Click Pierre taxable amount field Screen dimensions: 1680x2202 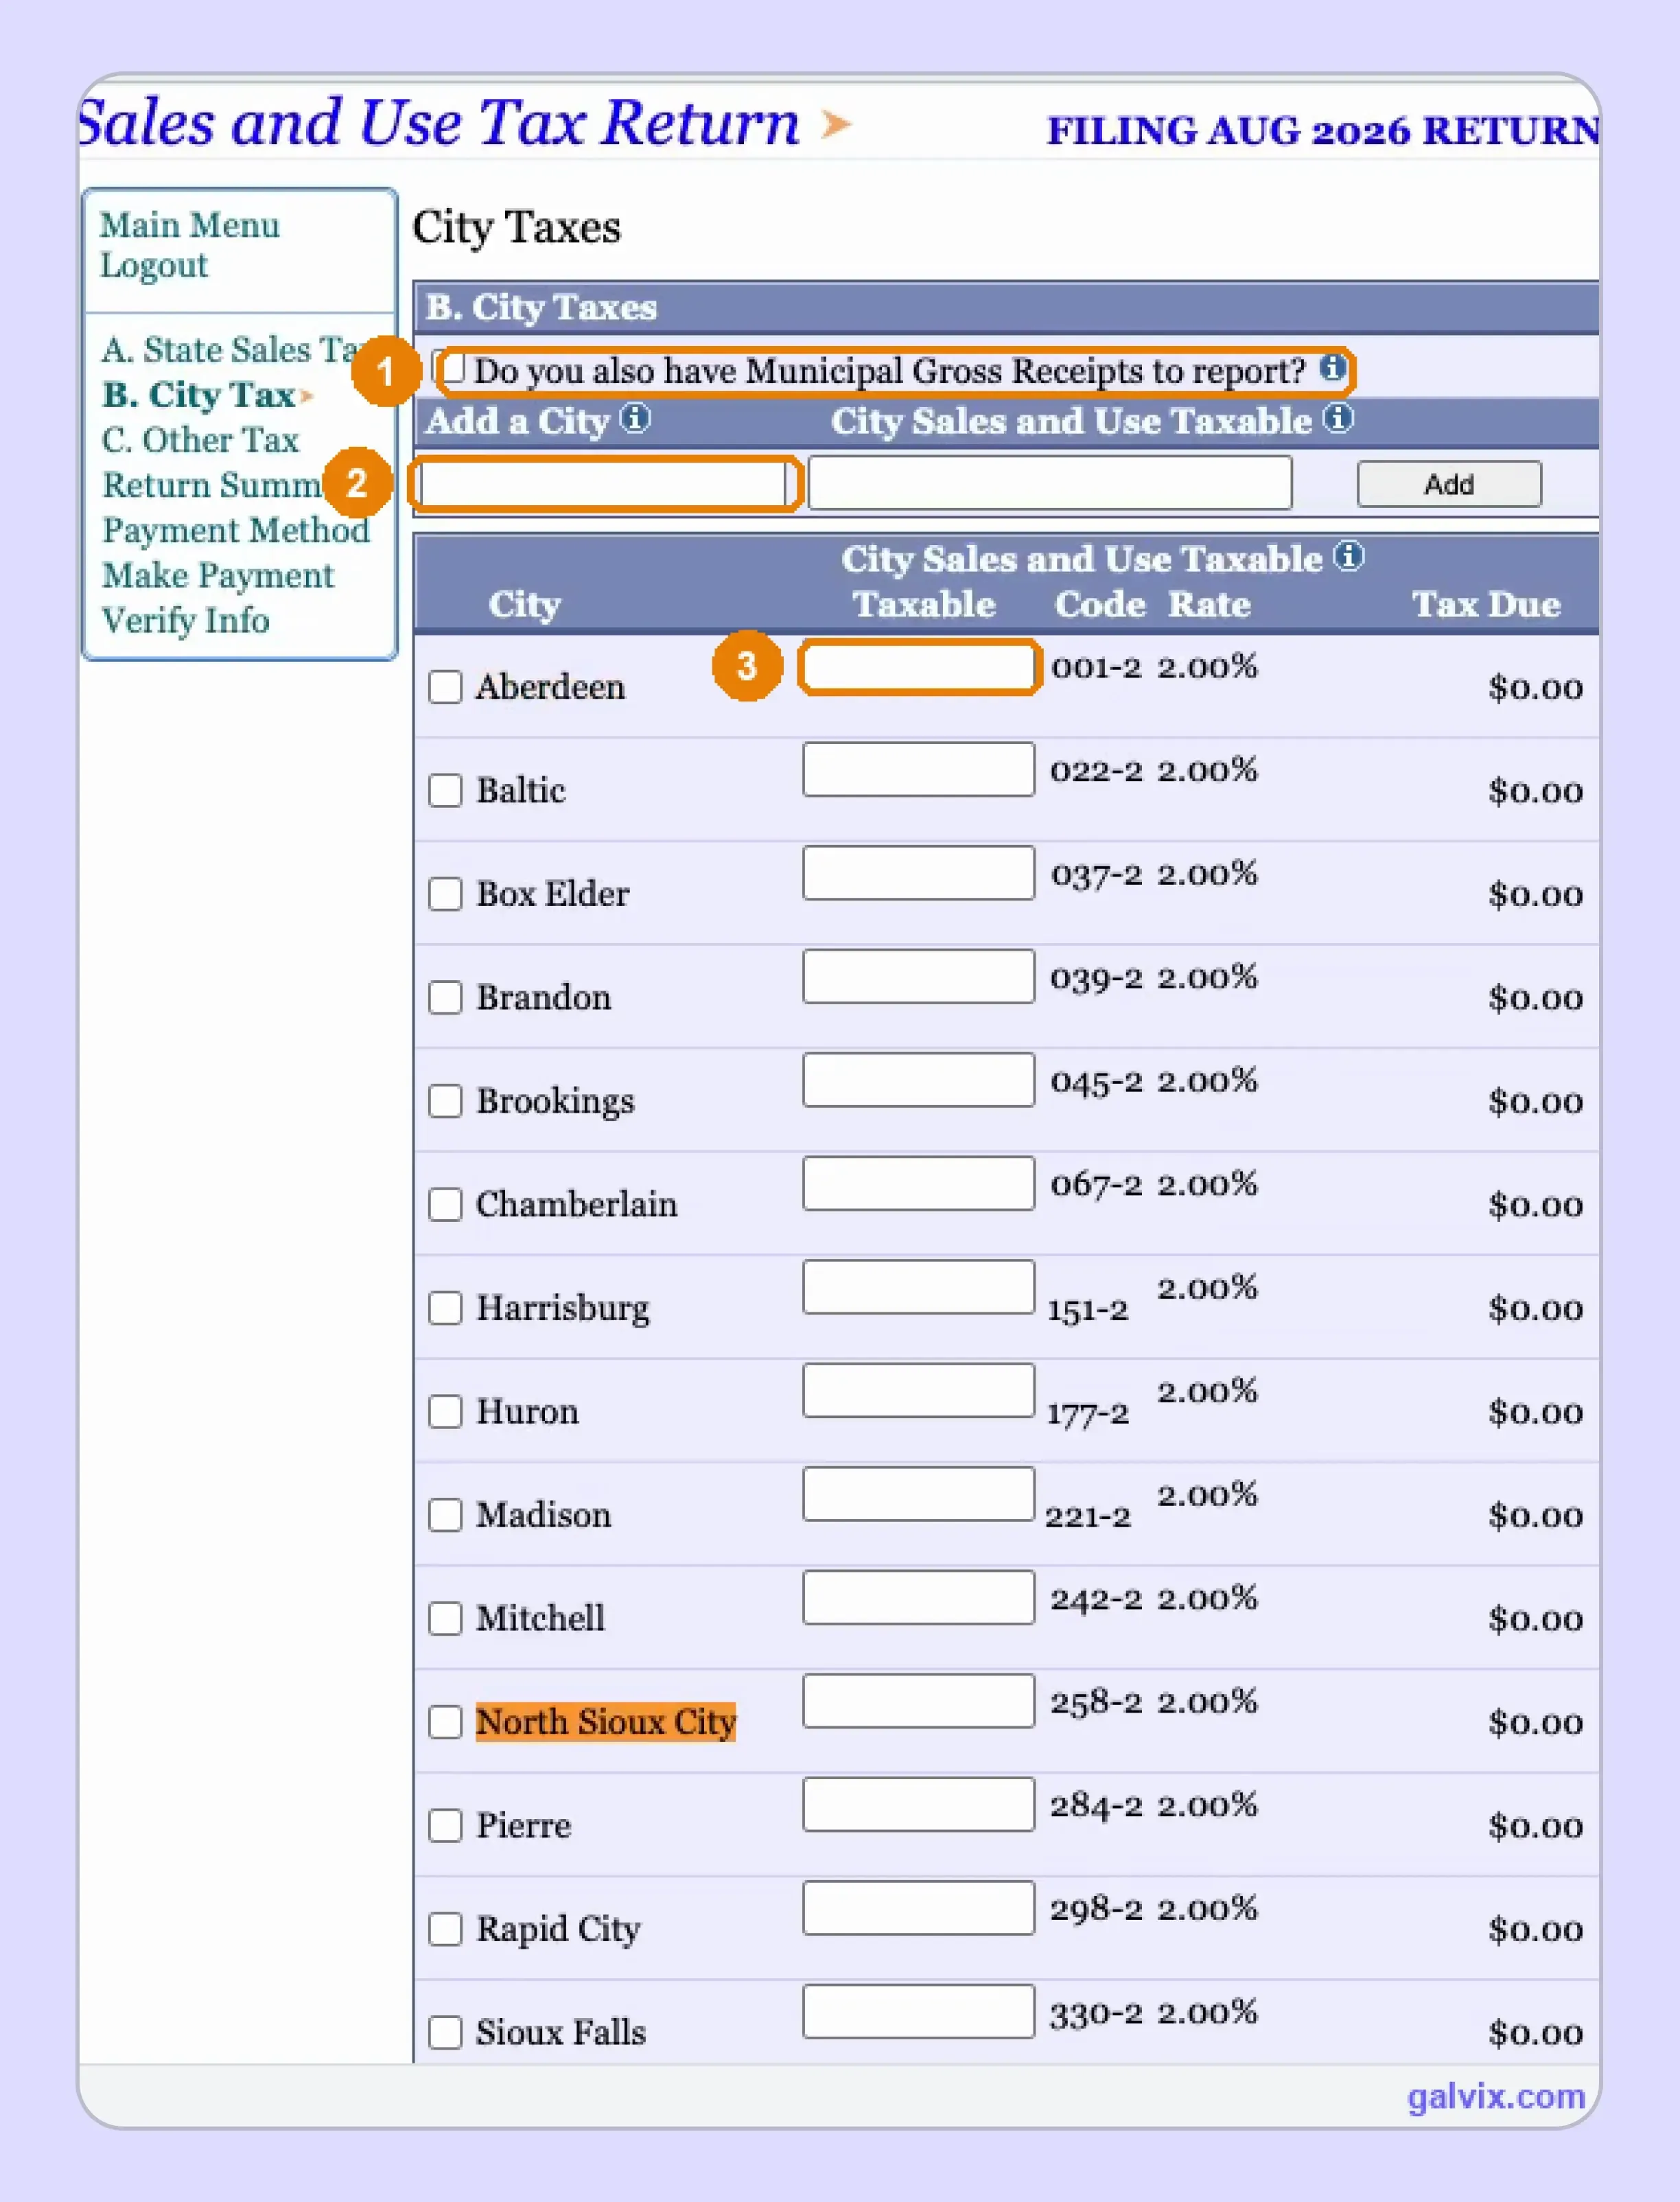click(918, 1804)
